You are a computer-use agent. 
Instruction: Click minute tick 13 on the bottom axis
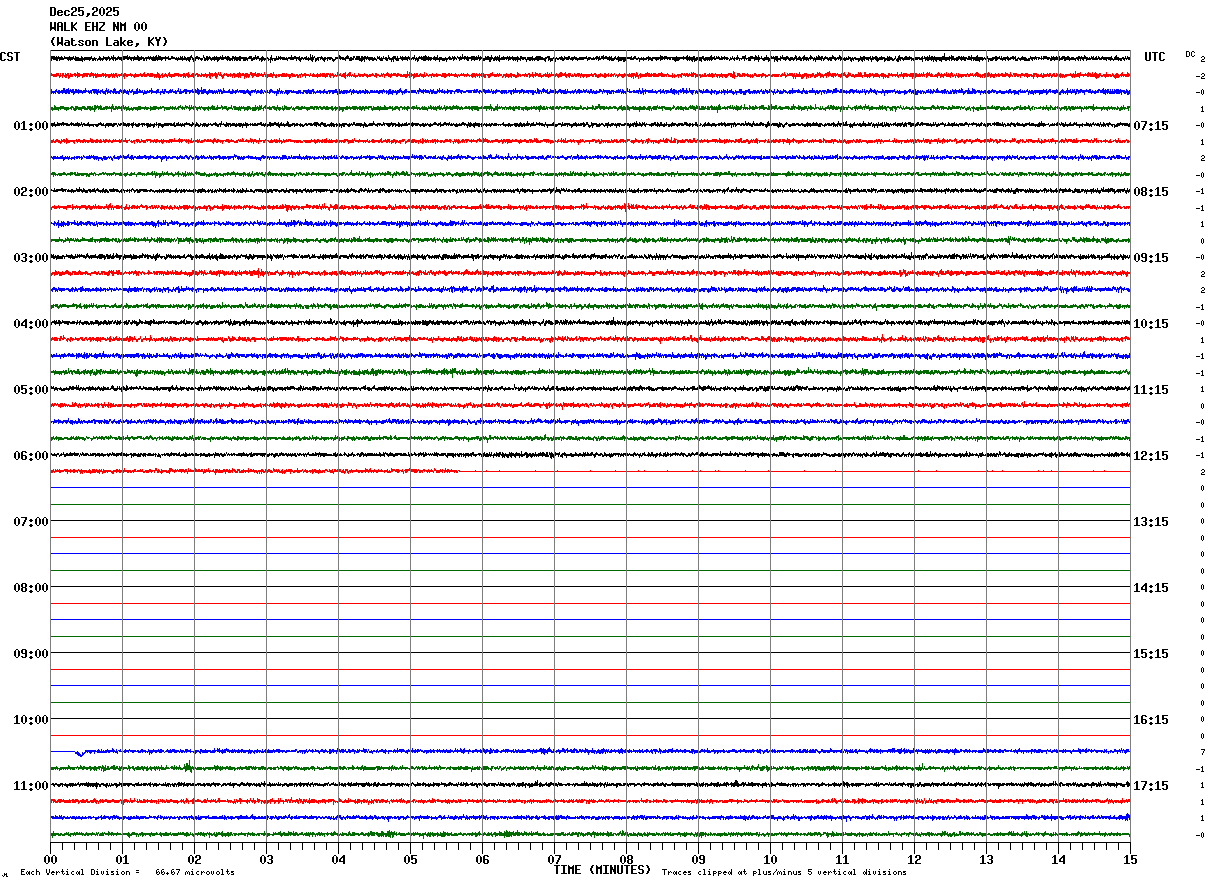tap(986, 860)
